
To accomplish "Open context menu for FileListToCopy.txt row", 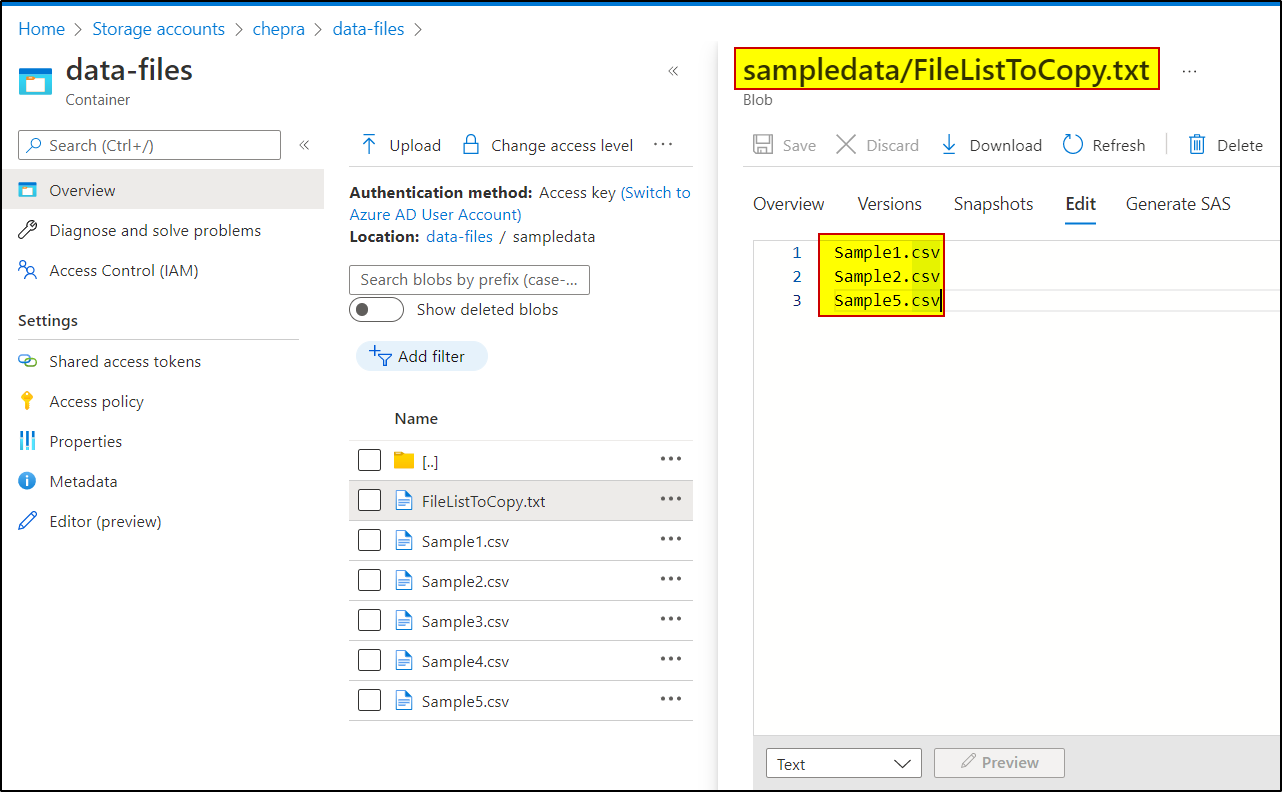I will [670, 499].
